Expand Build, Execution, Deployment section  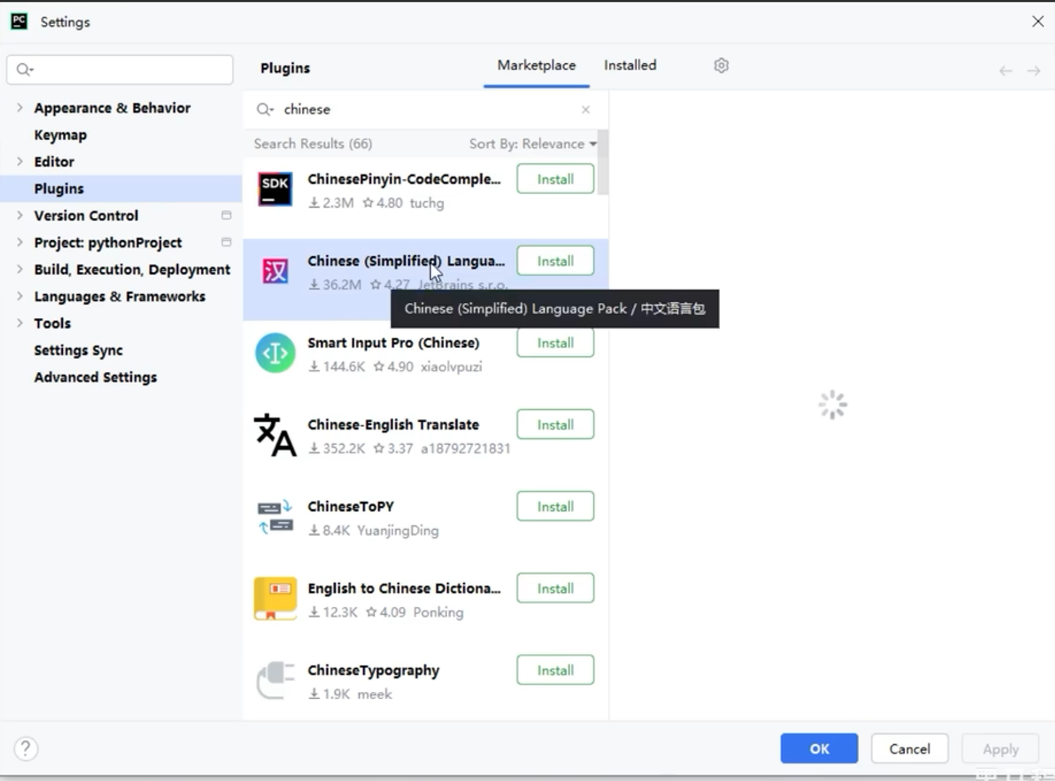20,269
